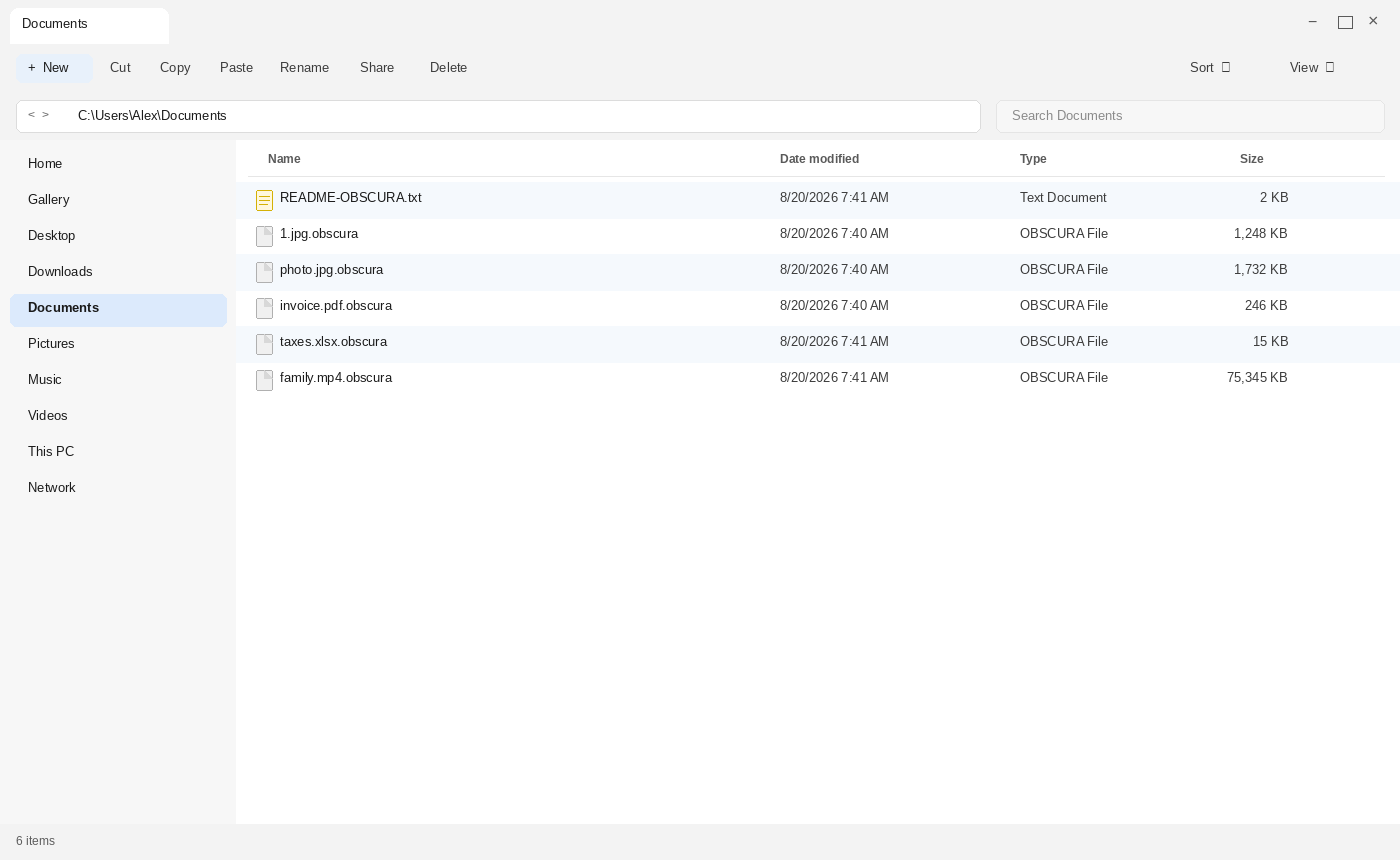This screenshot has height=860, width=1400.
Task: Select the family.mp4.obscura file name
Action: 336,378
